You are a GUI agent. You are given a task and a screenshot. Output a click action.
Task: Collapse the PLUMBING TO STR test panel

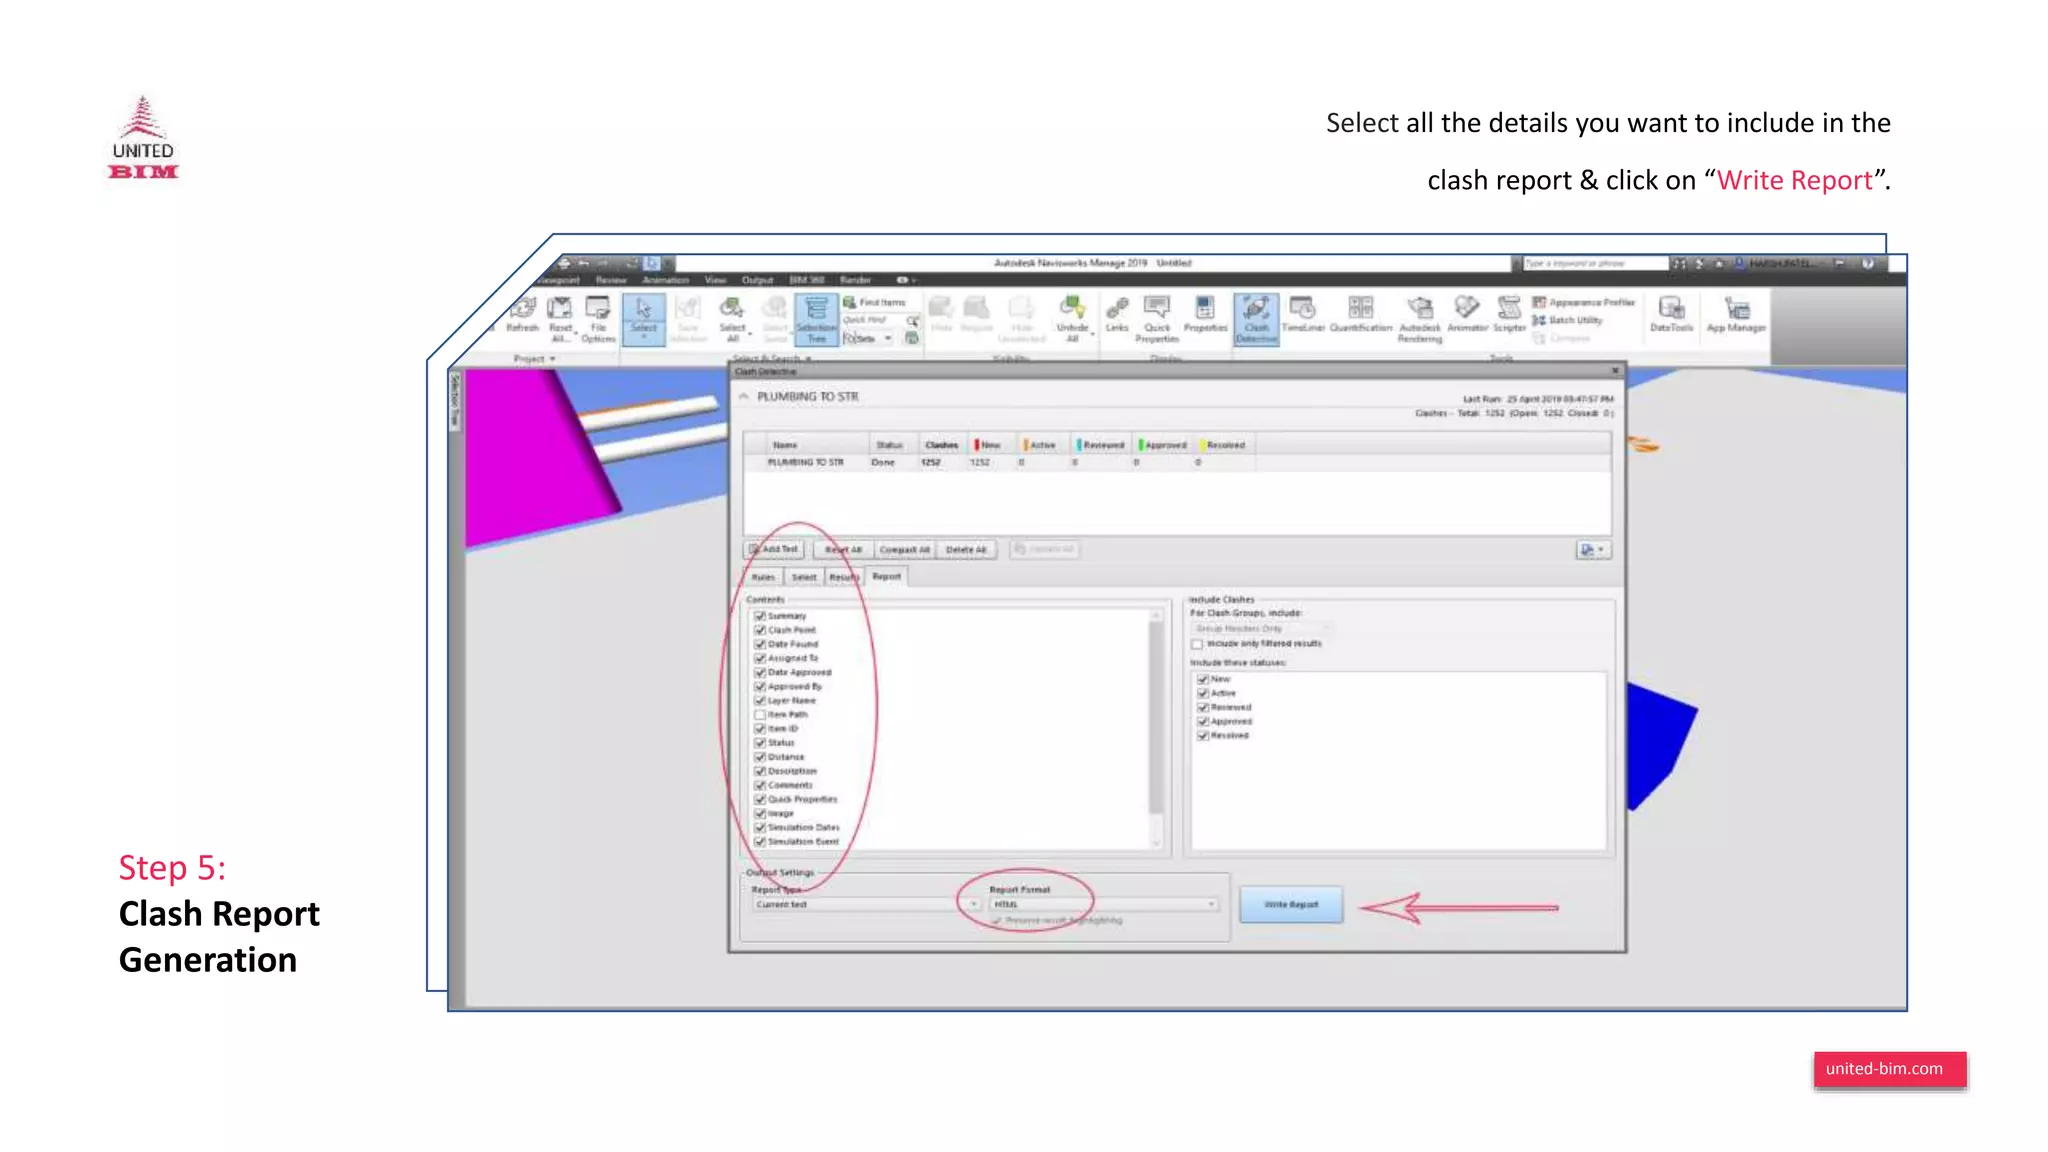744,397
